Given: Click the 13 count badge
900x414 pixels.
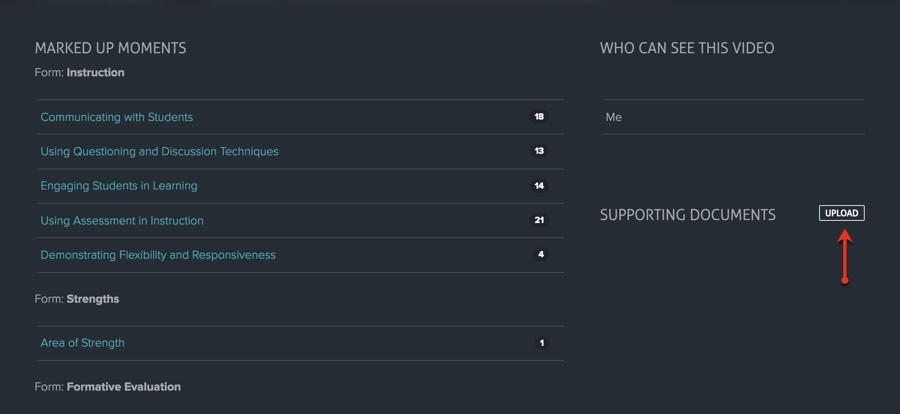Looking at the screenshot, I should (539, 151).
